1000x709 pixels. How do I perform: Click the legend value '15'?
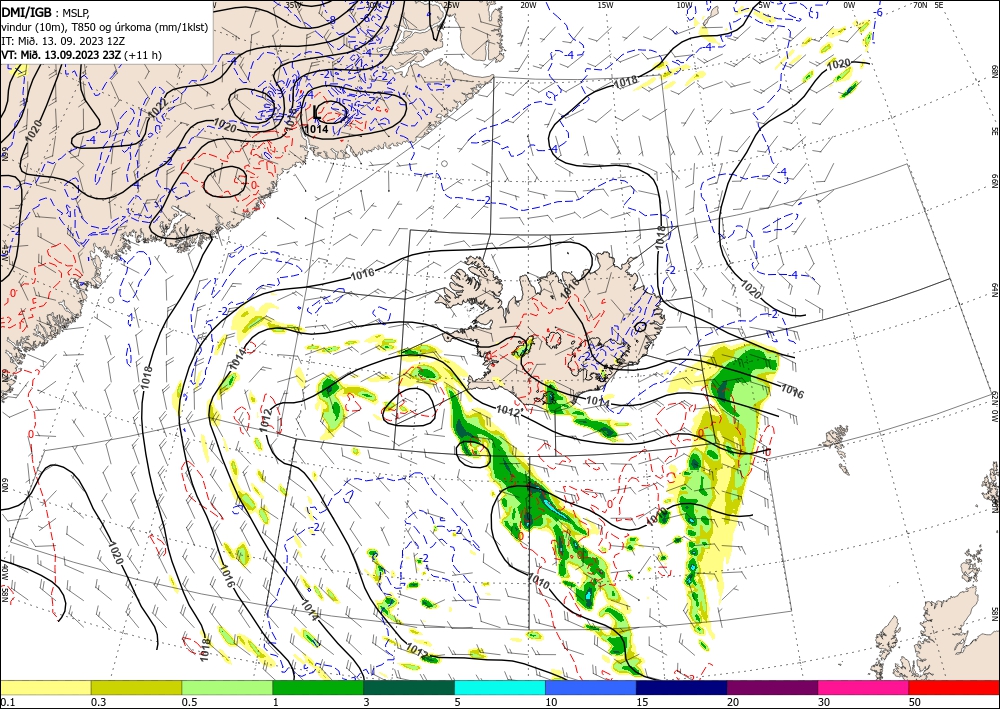pyautogui.click(x=642, y=702)
